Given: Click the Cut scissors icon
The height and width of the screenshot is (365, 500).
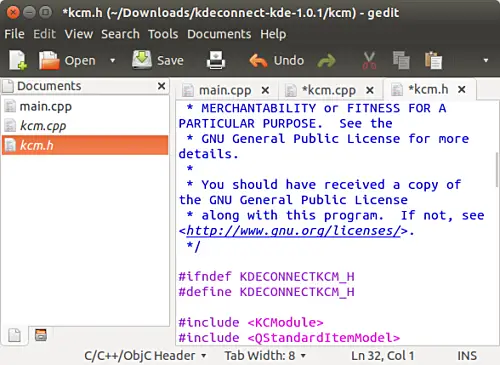Looking at the screenshot, I should coord(369,61).
